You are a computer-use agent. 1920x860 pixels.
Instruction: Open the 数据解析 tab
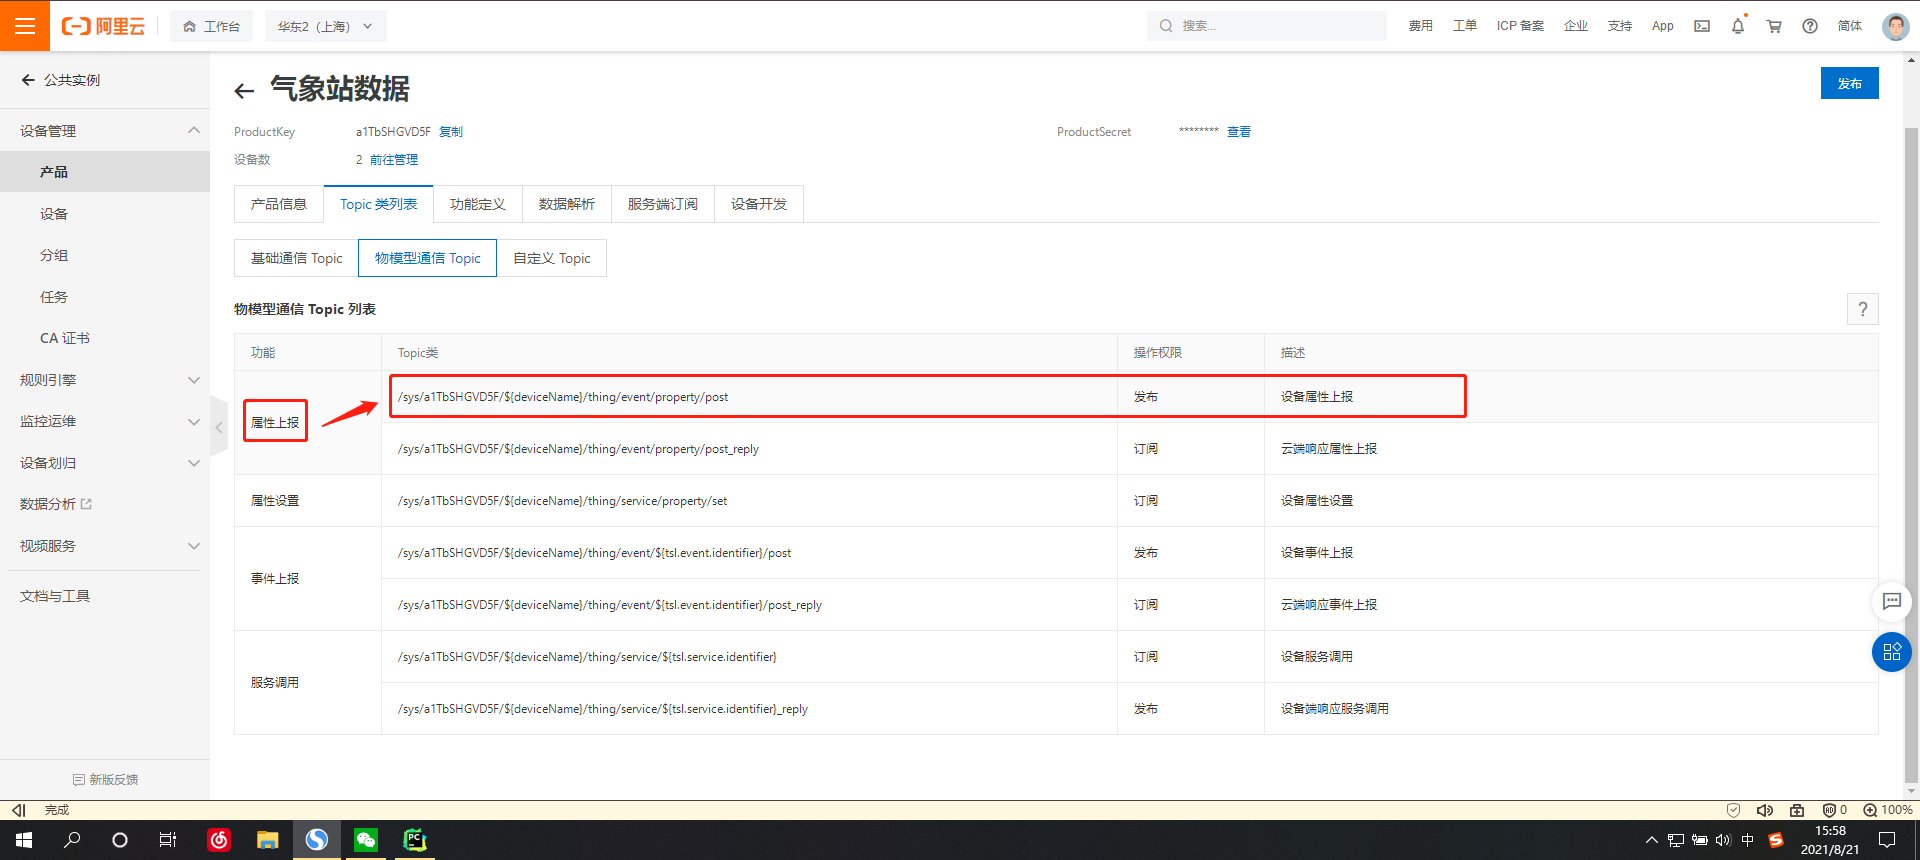tap(567, 204)
